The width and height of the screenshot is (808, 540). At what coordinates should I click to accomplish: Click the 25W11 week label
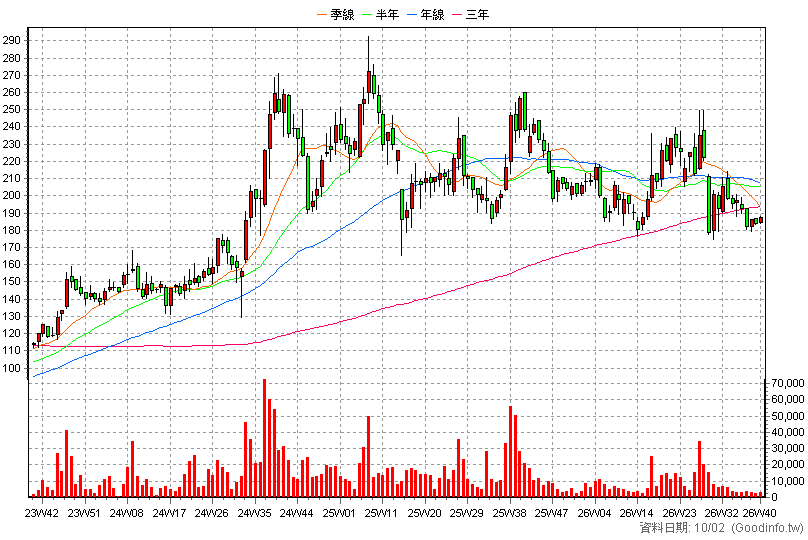pyautogui.click(x=381, y=513)
